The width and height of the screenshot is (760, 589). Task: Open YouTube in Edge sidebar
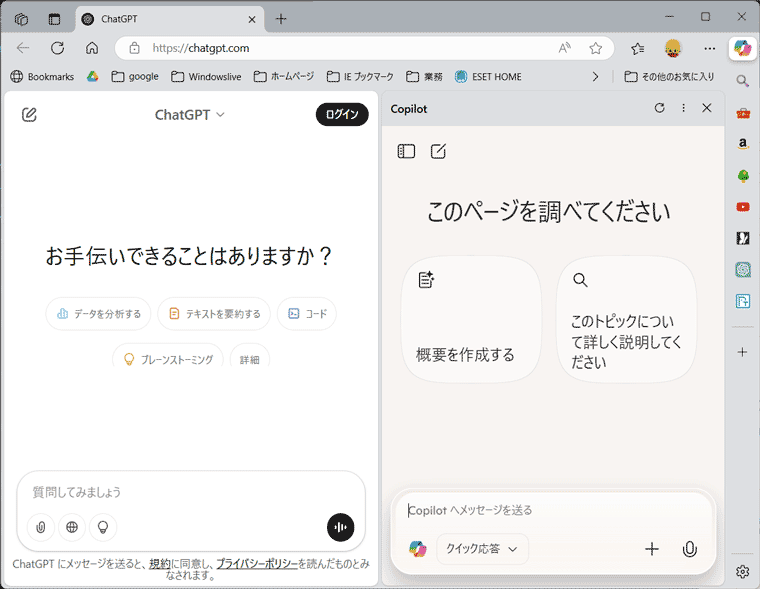click(x=743, y=207)
